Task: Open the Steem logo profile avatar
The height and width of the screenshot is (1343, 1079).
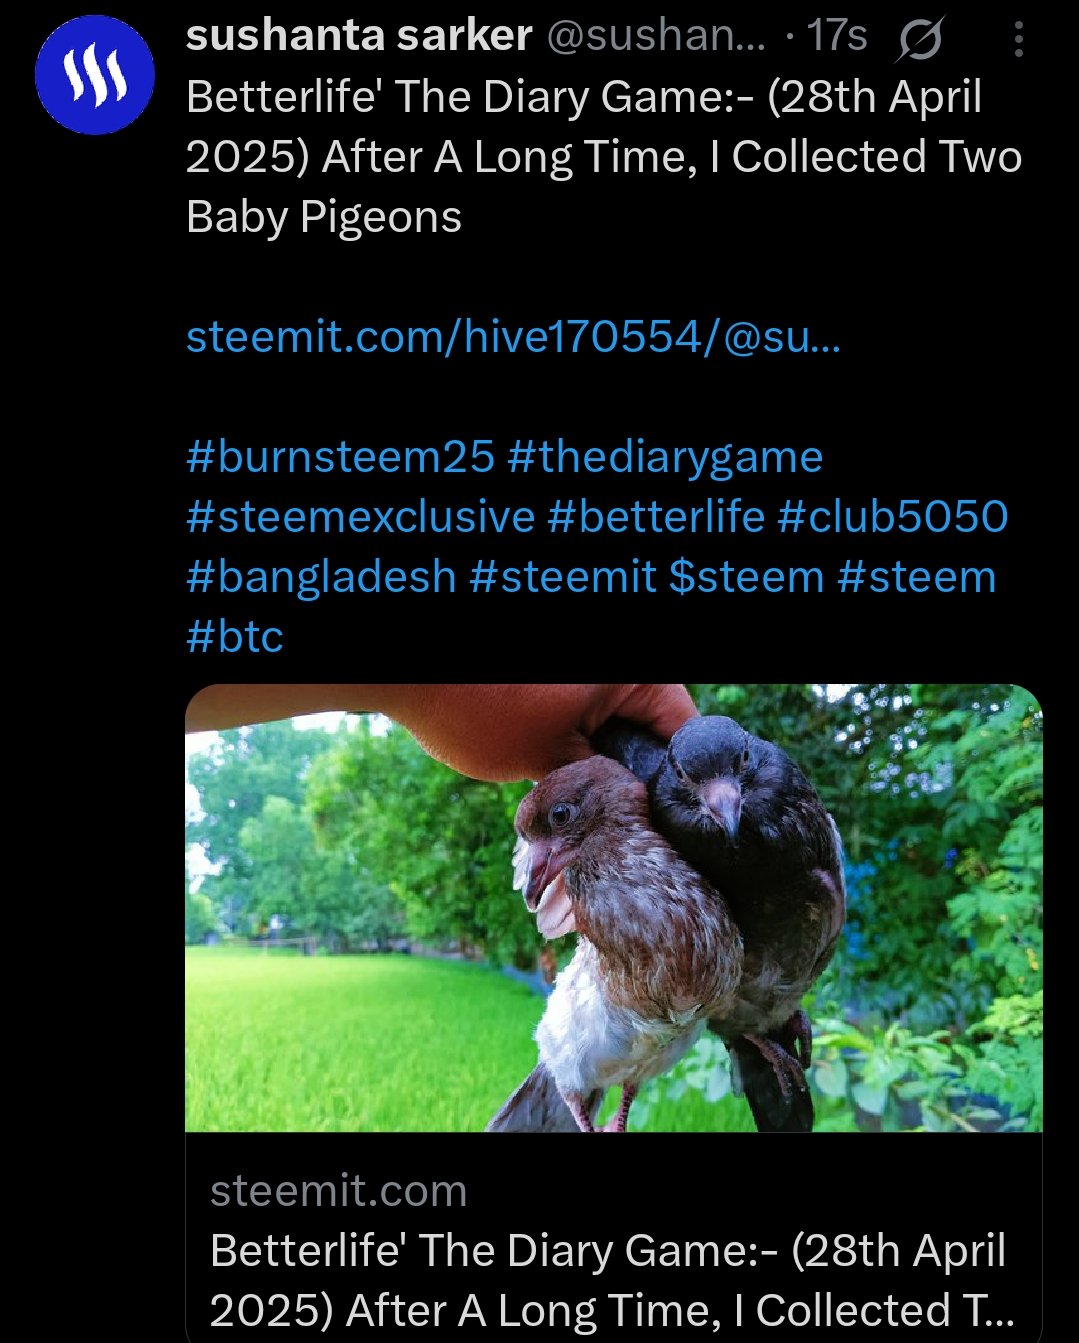Action: [x=95, y=76]
